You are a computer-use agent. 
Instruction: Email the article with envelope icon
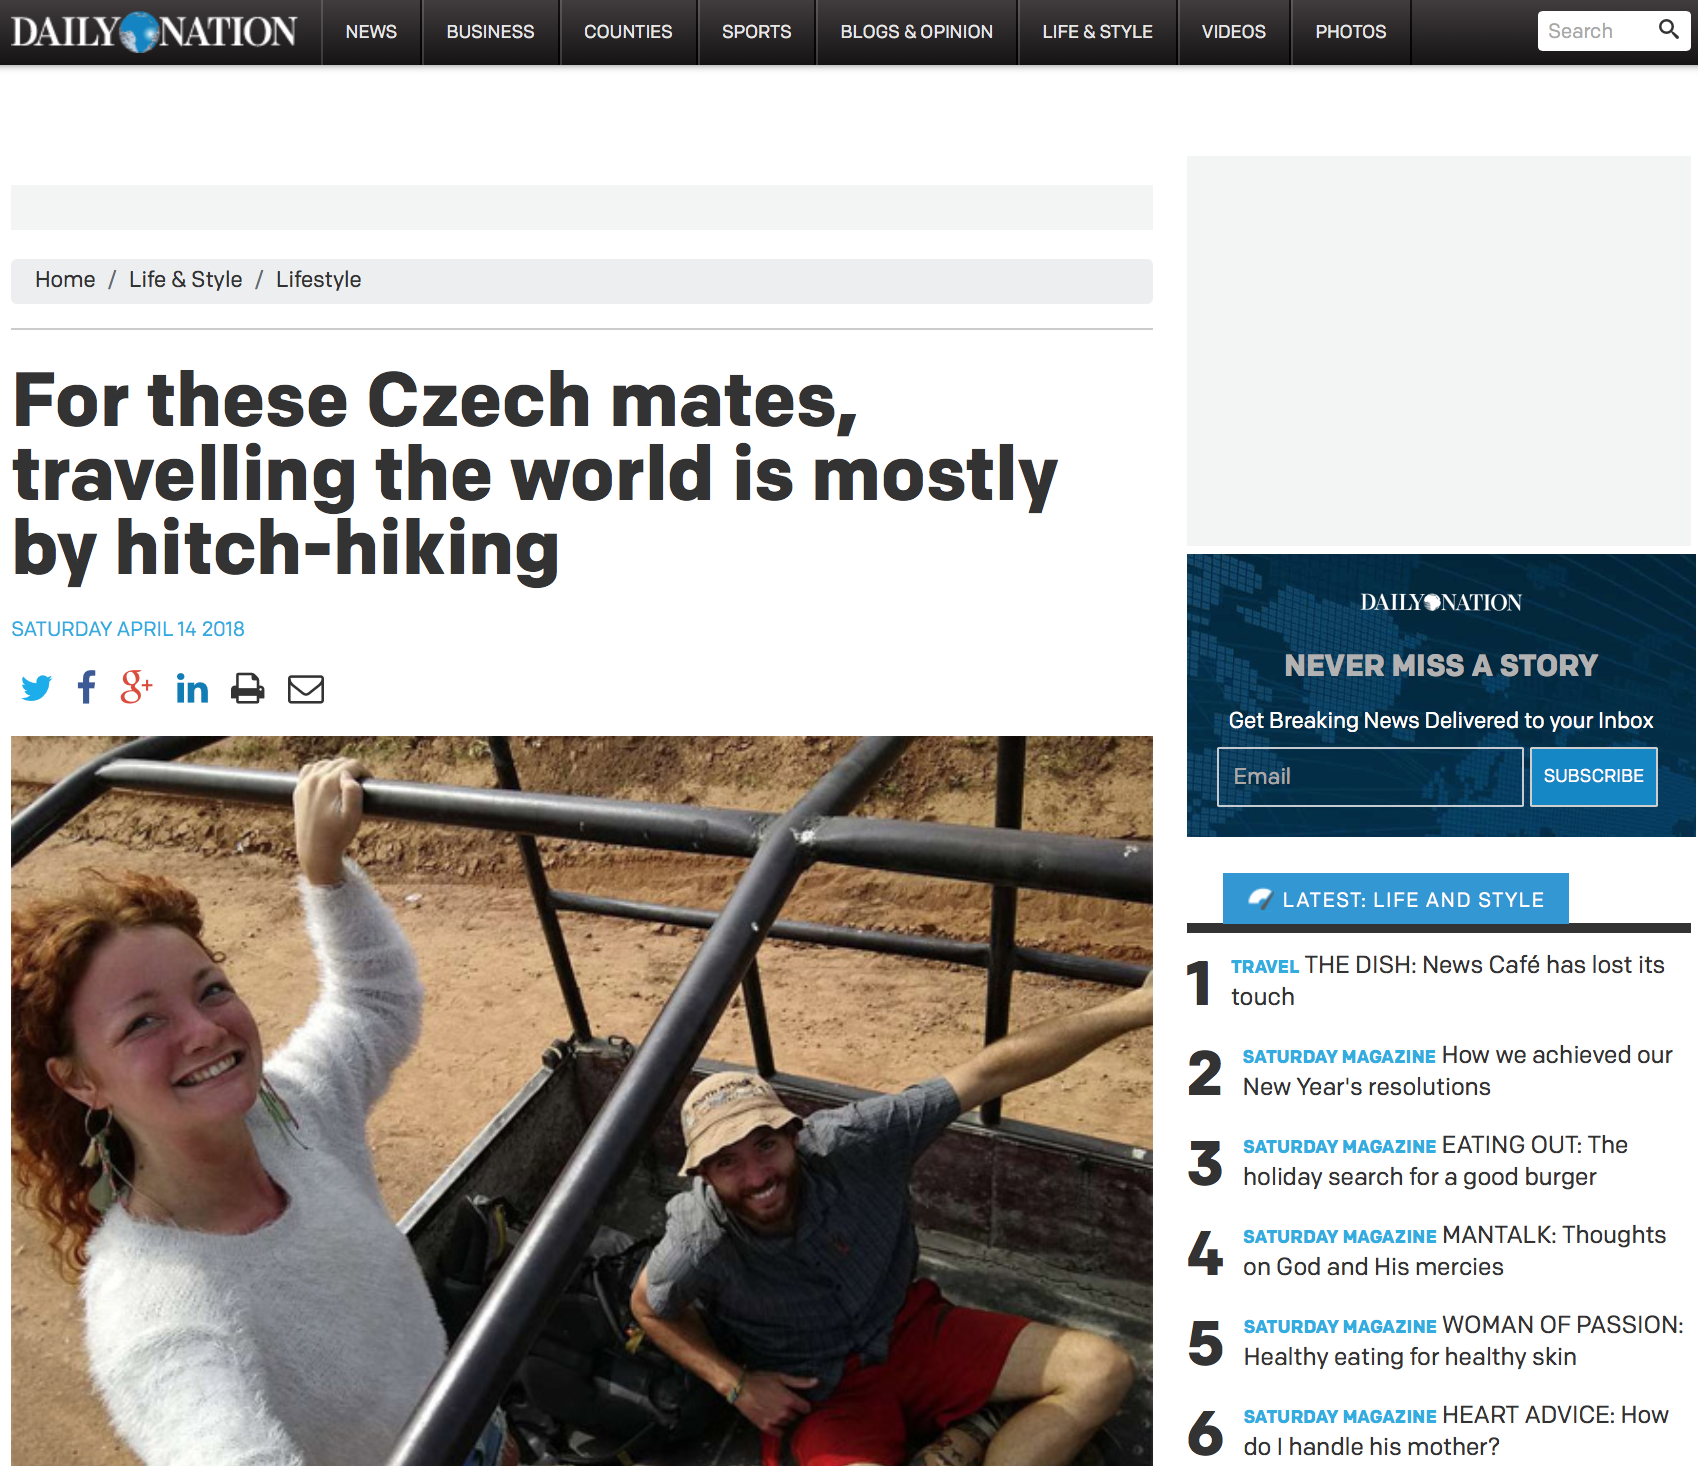click(x=306, y=689)
